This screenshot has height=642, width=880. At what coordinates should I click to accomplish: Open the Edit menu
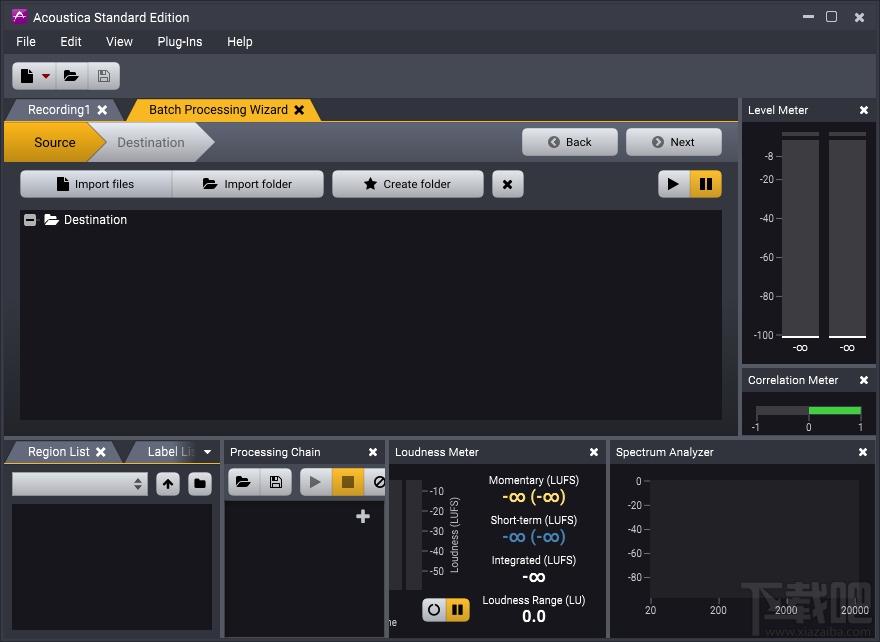pyautogui.click(x=71, y=42)
